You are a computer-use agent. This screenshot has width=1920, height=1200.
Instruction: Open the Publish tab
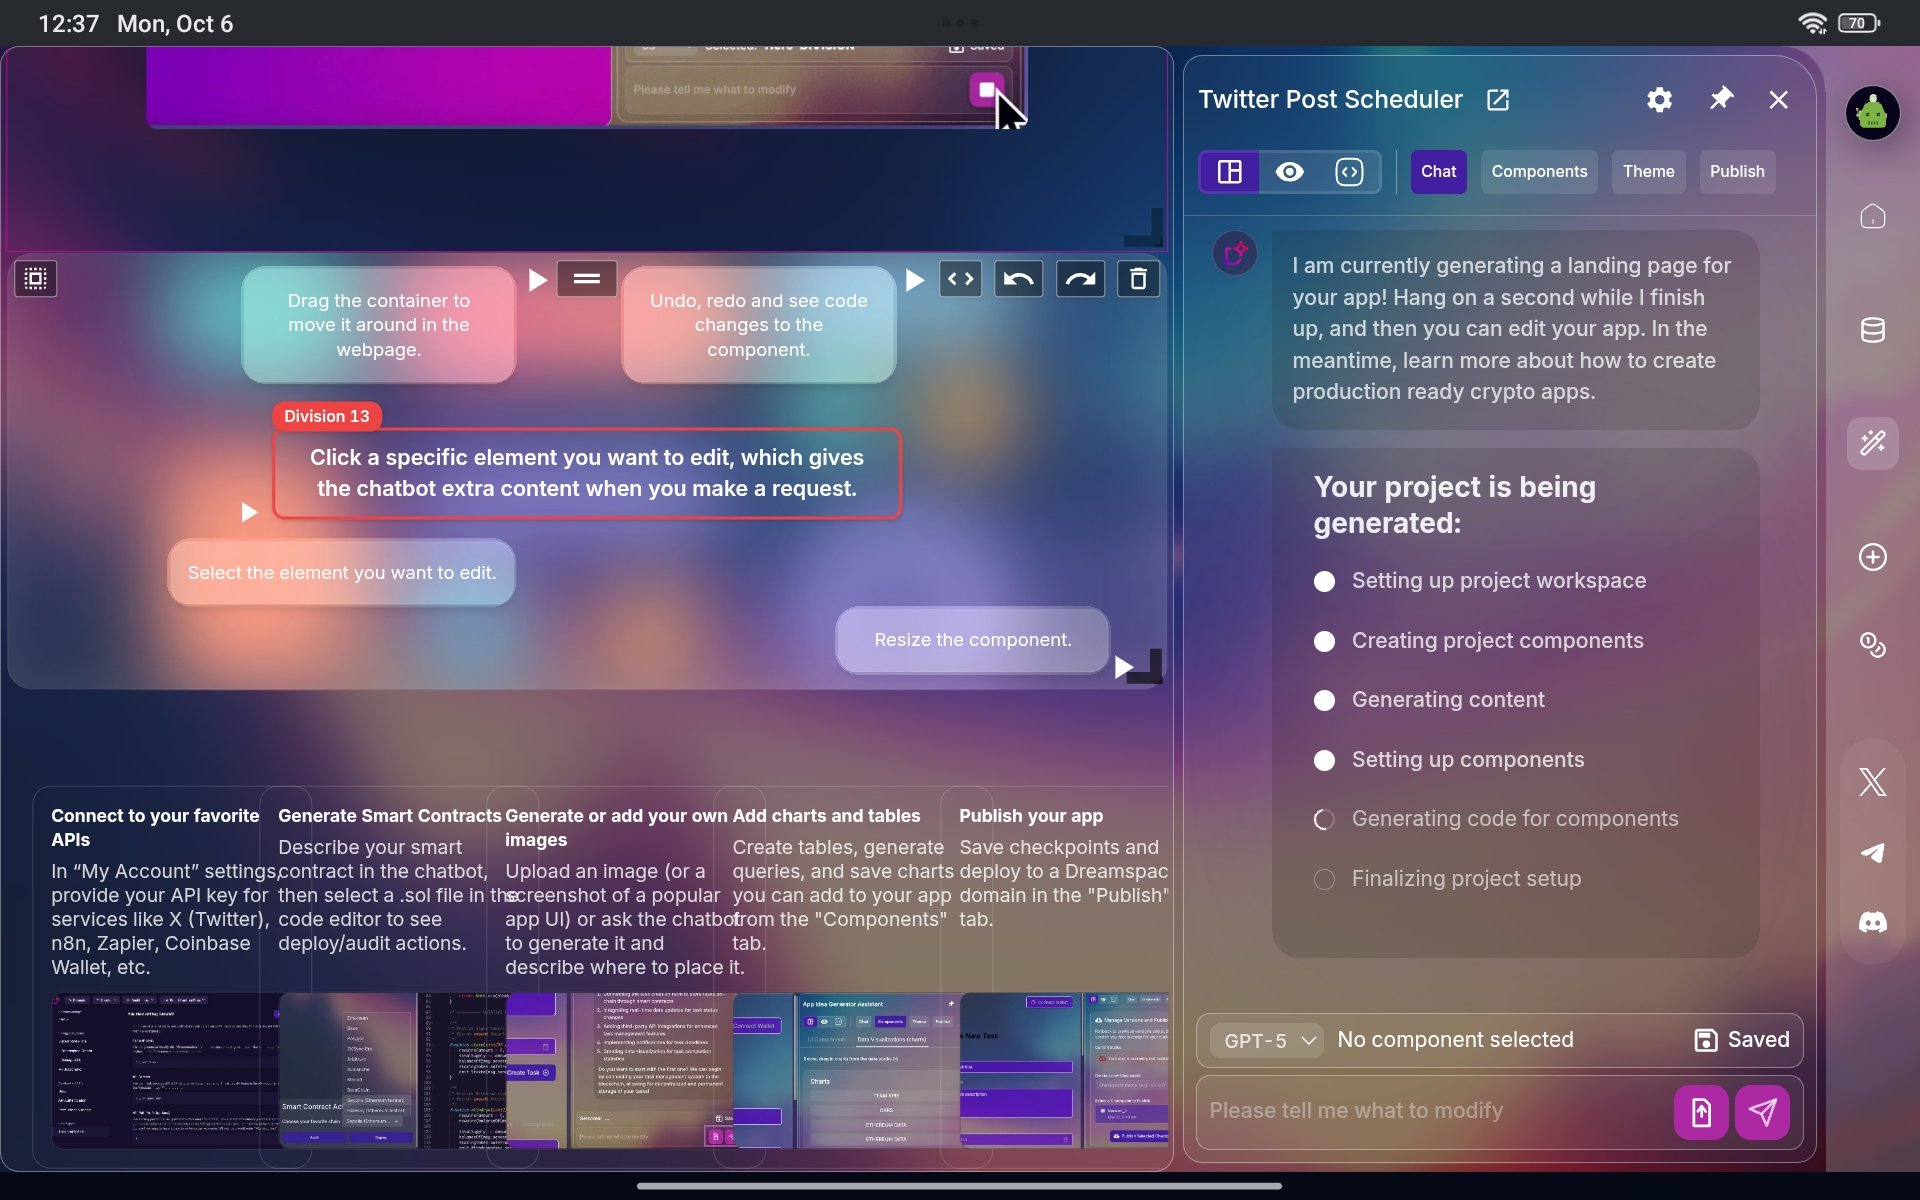click(x=1736, y=172)
